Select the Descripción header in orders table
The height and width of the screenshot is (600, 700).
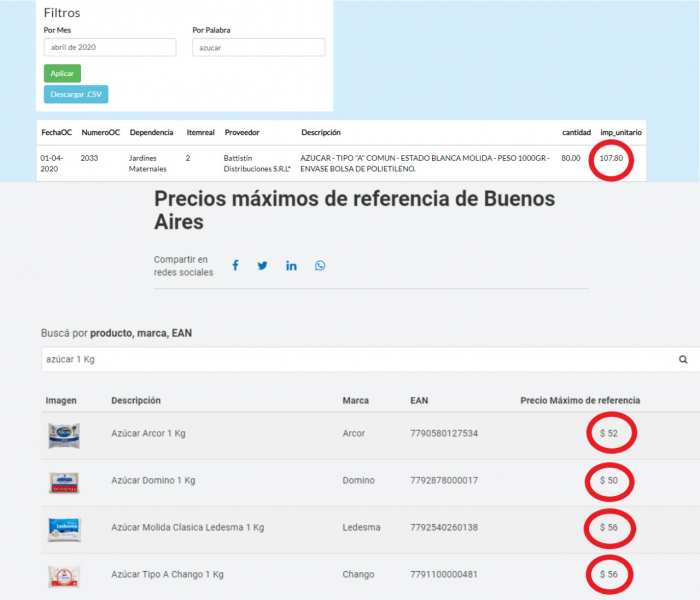point(321,132)
